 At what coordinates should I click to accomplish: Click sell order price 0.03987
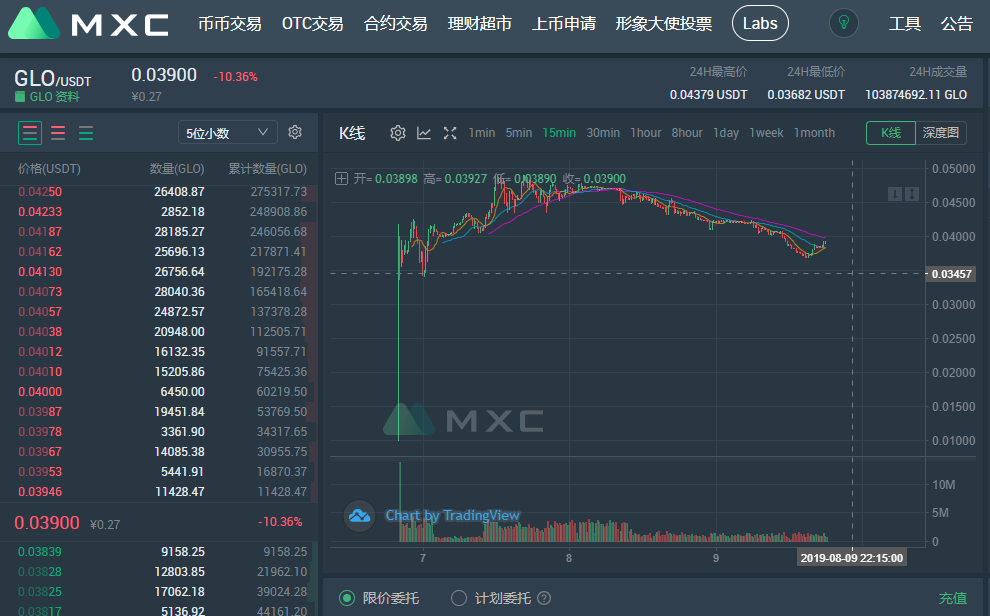pos(40,412)
